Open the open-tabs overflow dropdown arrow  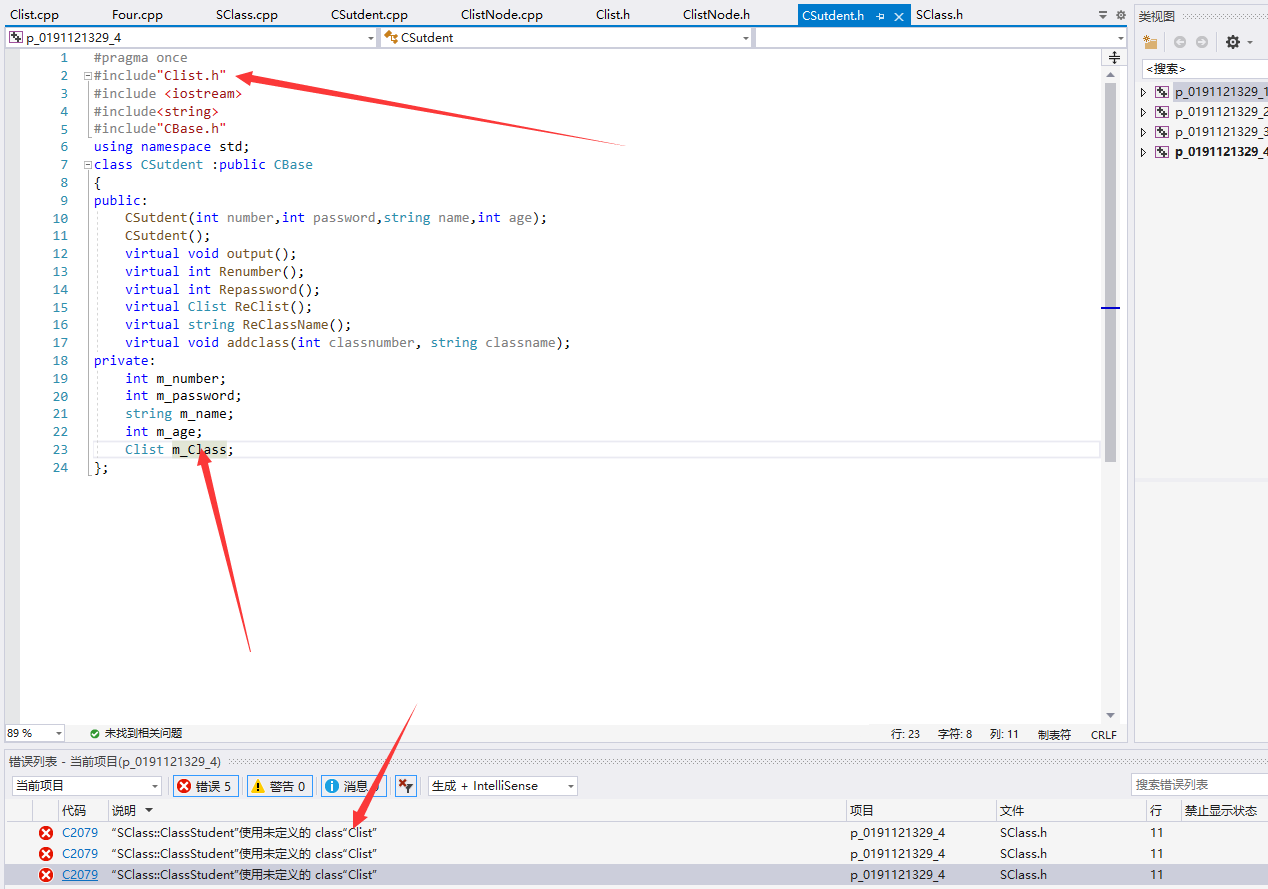point(1103,15)
